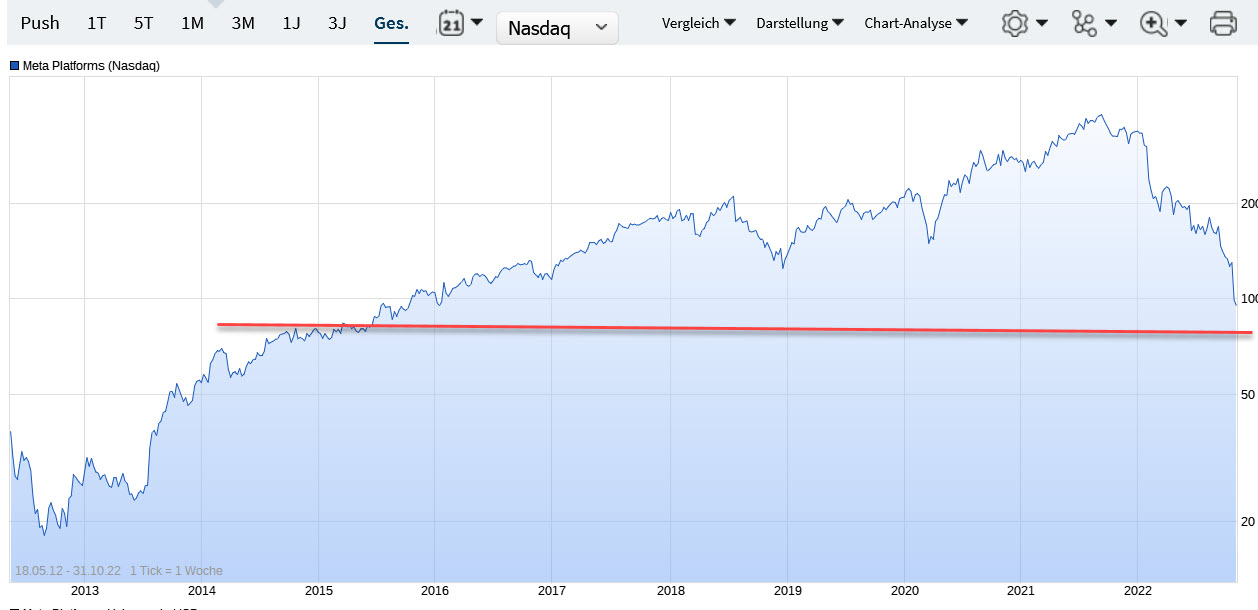Select the 3M time period

pos(242,23)
